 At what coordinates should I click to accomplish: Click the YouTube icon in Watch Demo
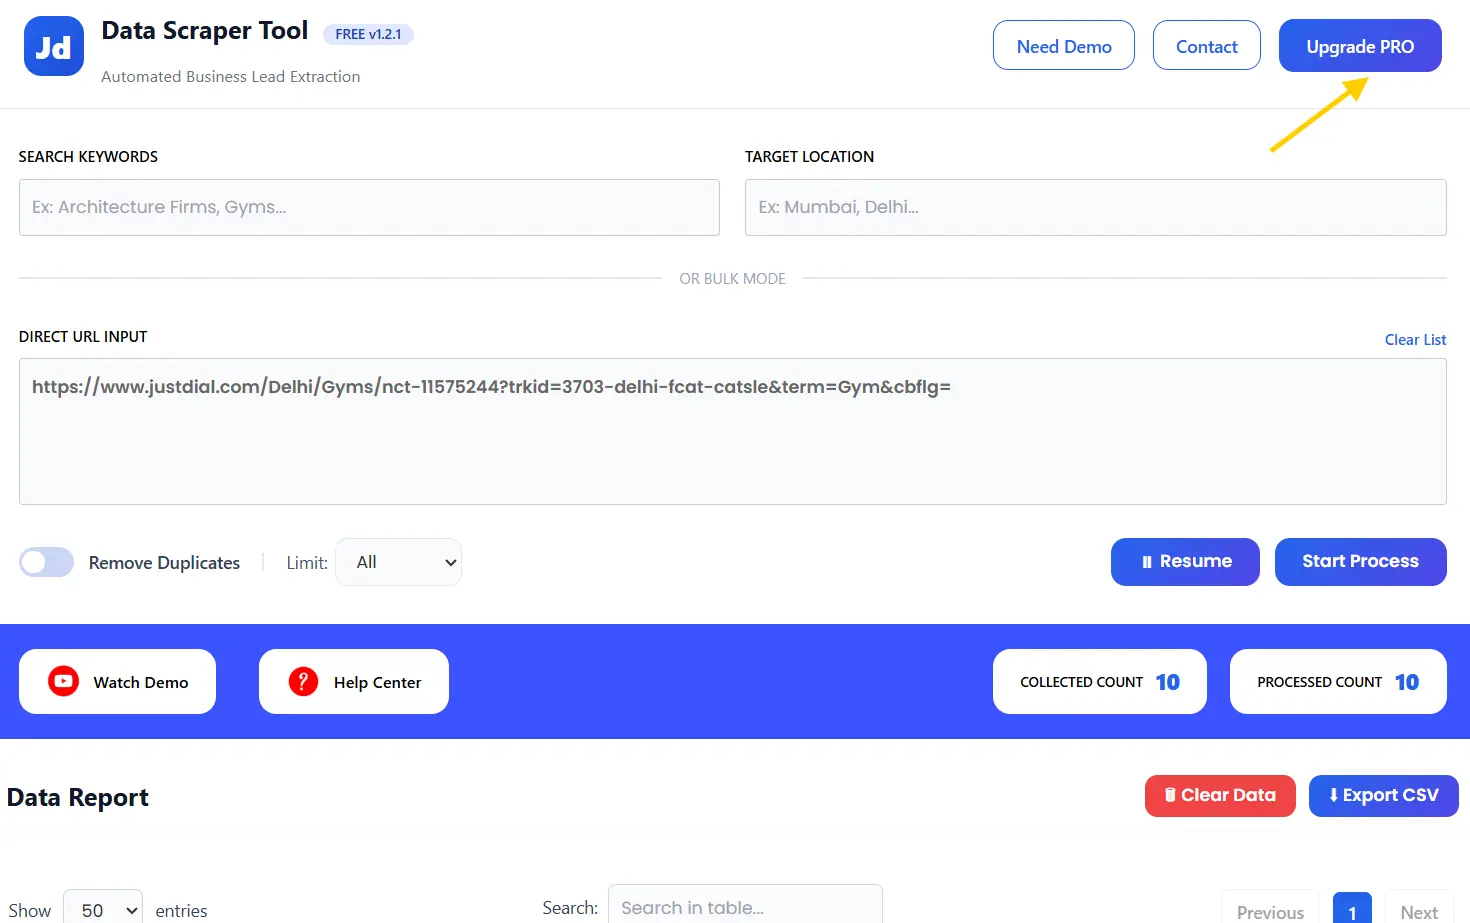pos(63,682)
